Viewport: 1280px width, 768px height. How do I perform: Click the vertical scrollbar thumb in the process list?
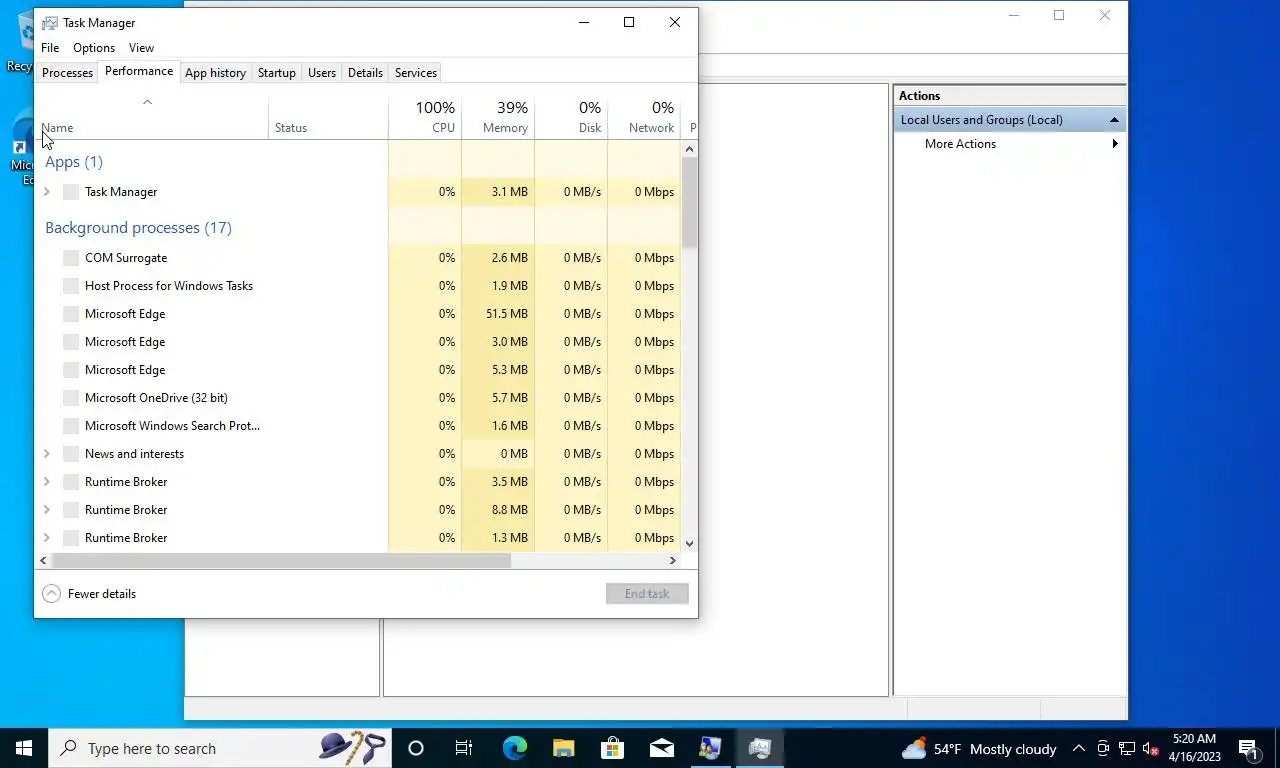[x=689, y=202]
